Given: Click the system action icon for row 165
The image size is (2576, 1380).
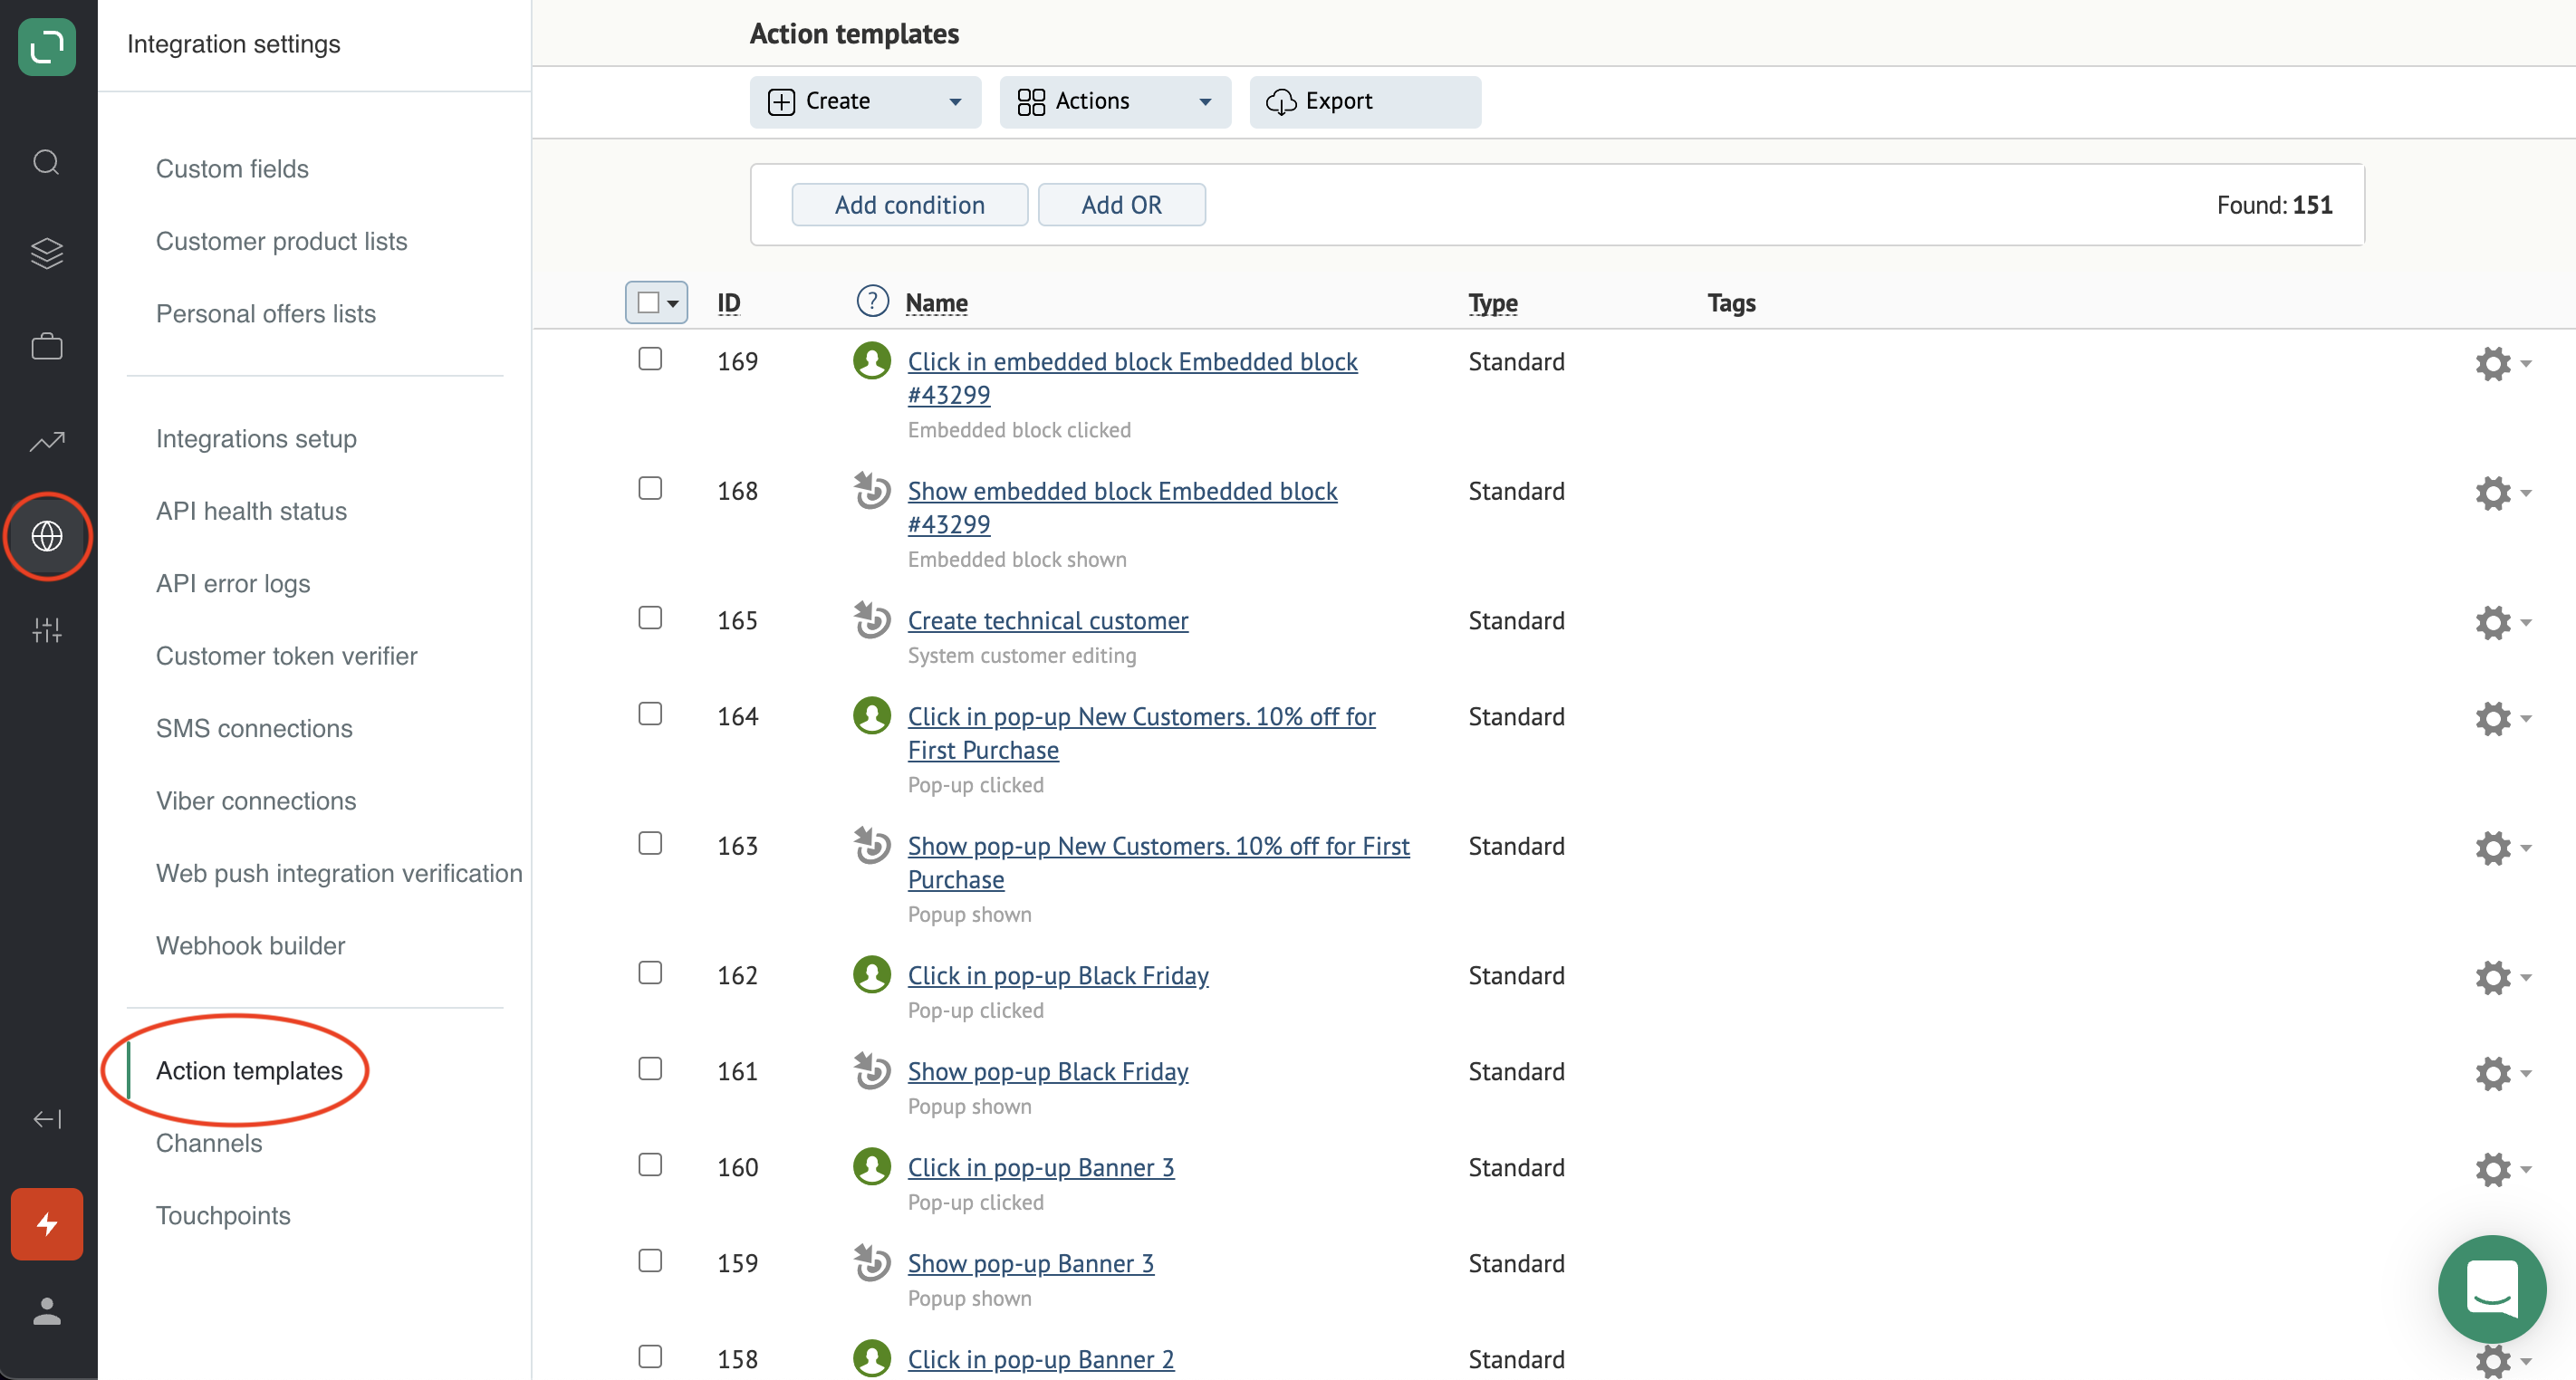Looking at the screenshot, I should (x=872, y=620).
